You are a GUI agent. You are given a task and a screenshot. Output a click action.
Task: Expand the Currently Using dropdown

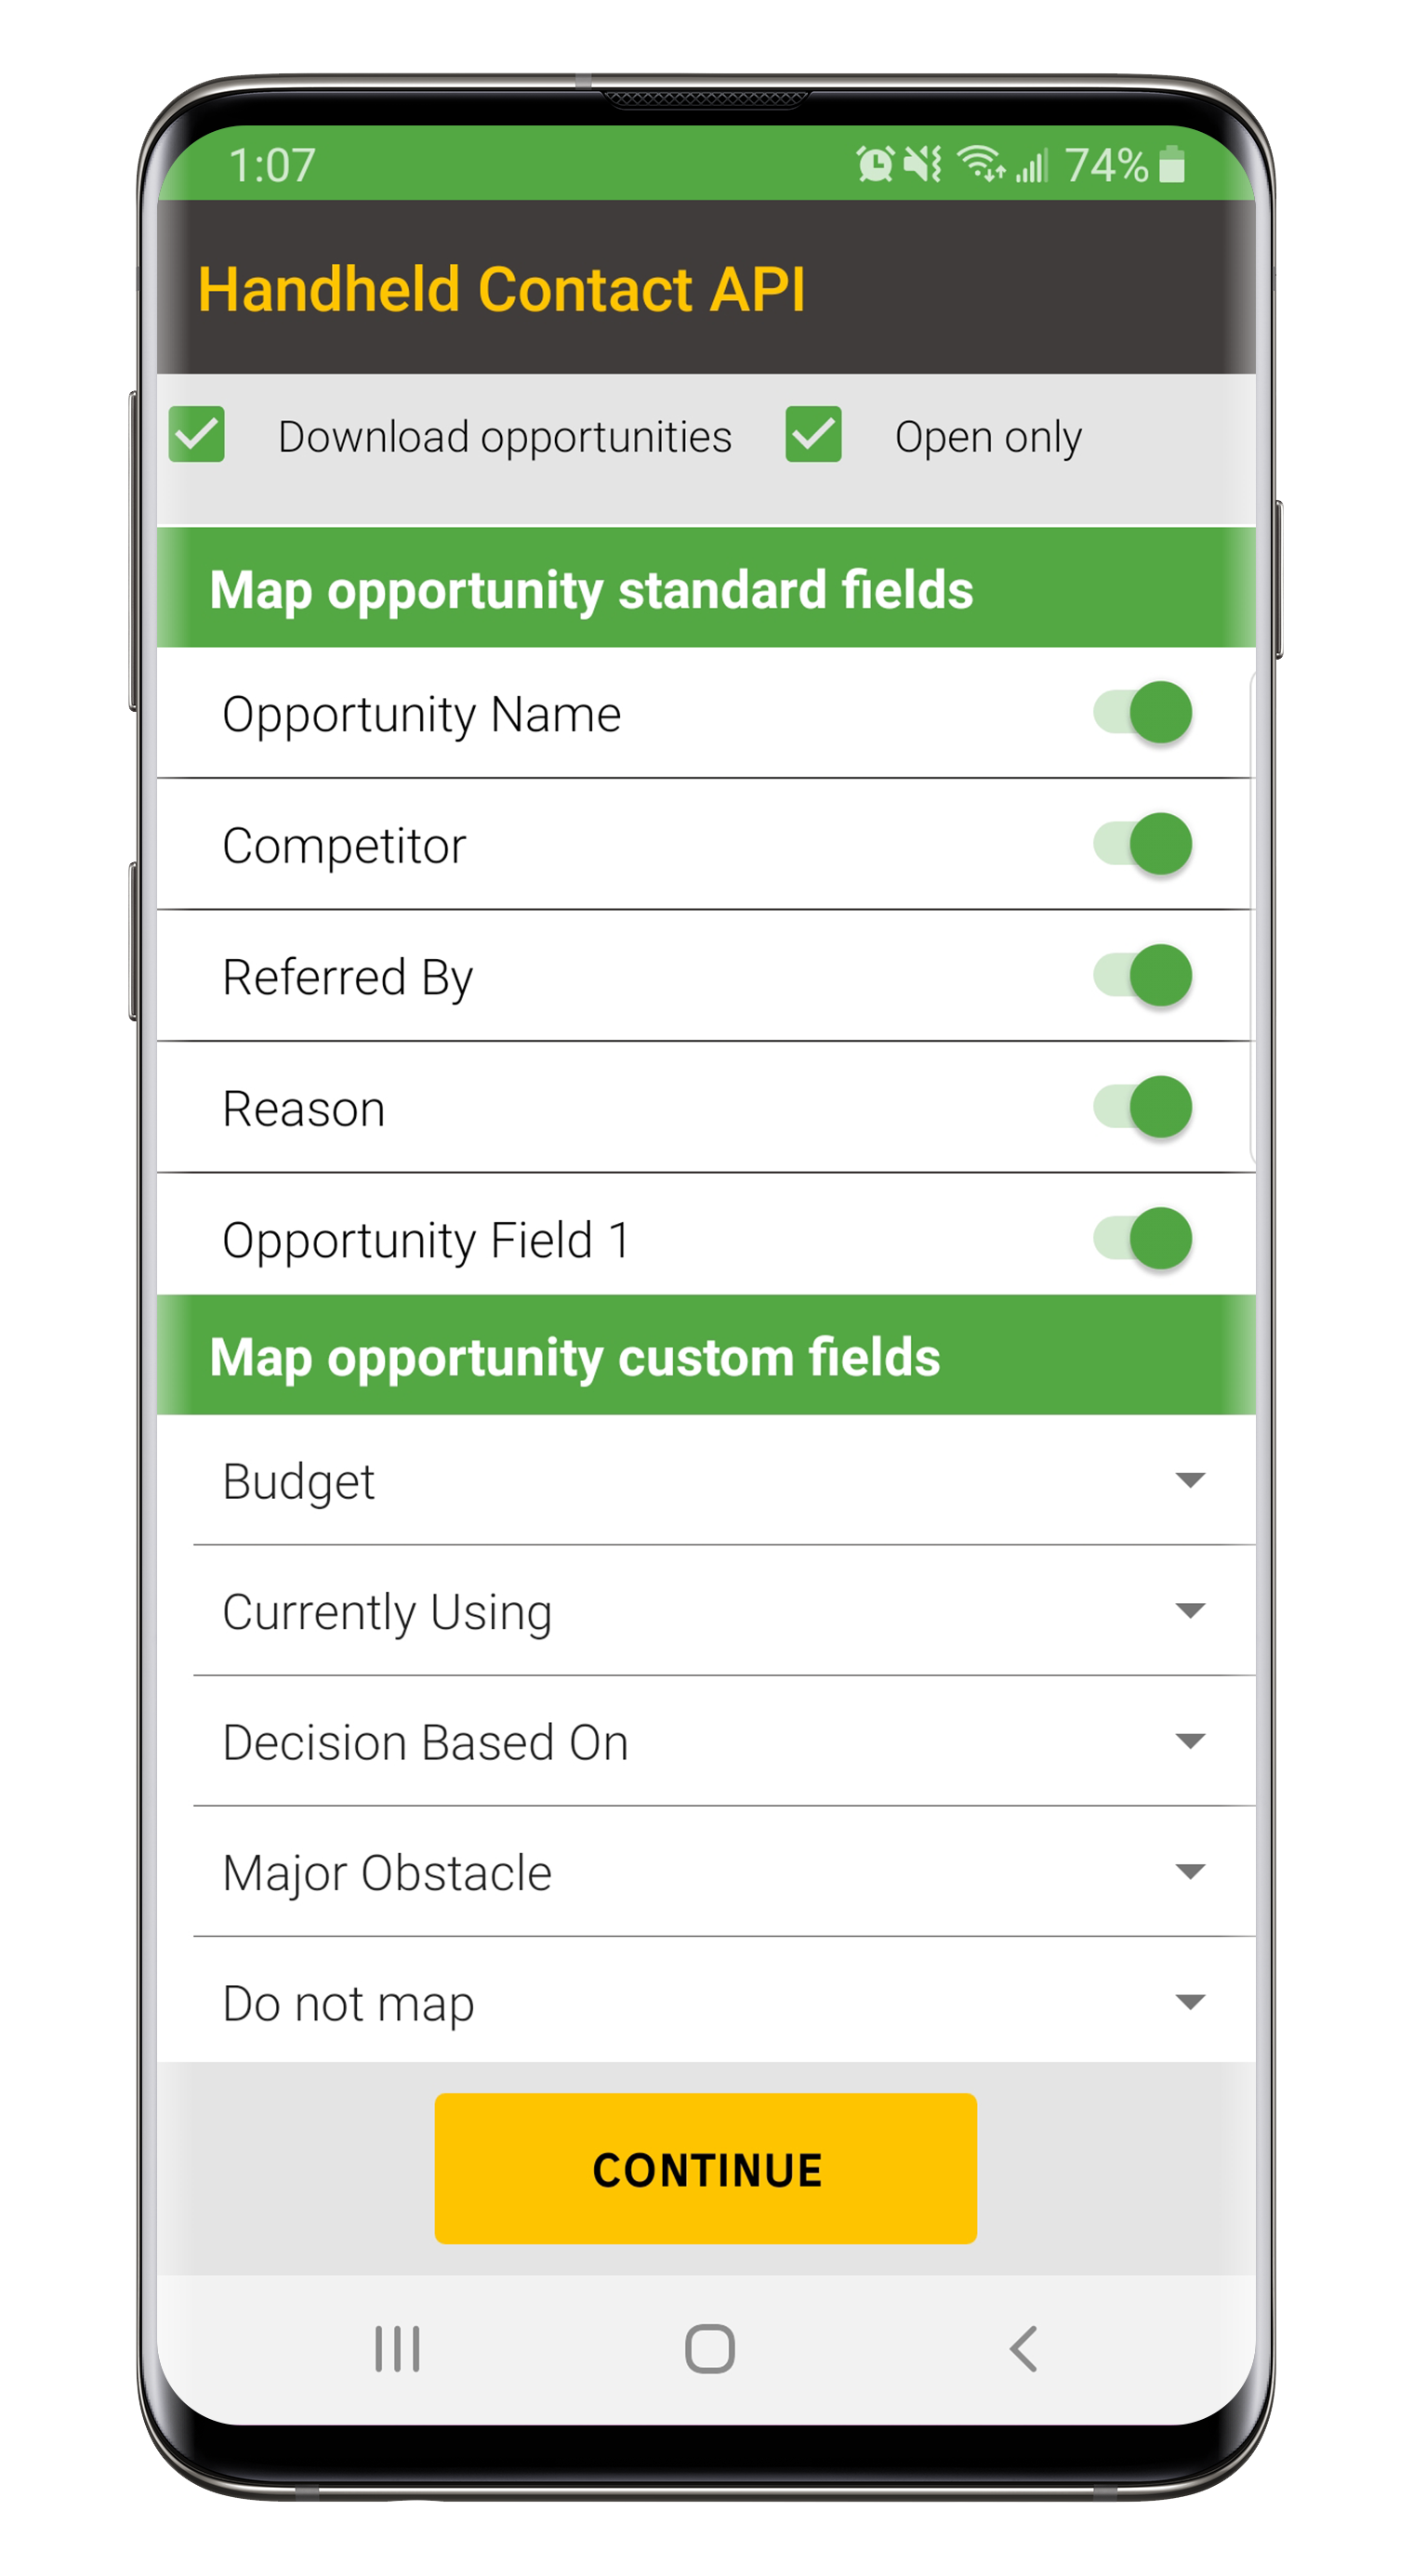pos(1189,1611)
